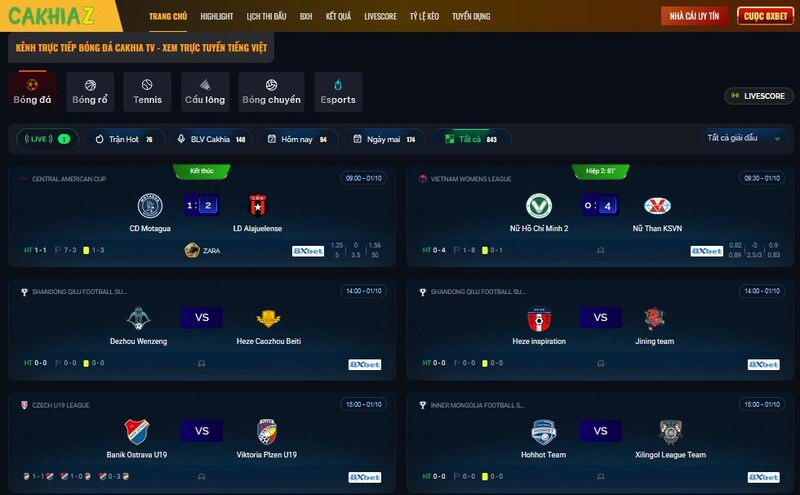The width and height of the screenshot is (800, 495).
Task: Go to the HIGHLIGHT menu item
Action: 217,16
